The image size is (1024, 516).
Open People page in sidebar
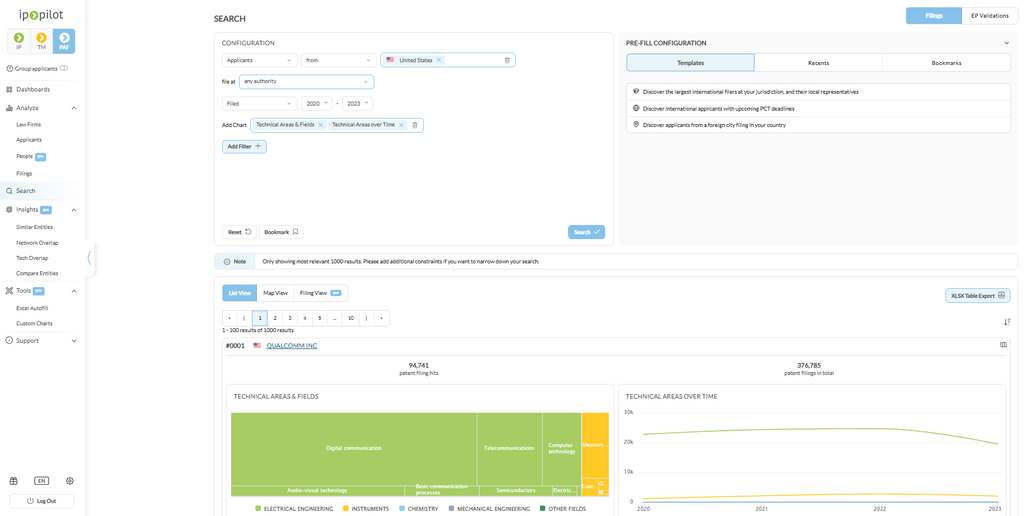pyautogui.click(x=25, y=156)
